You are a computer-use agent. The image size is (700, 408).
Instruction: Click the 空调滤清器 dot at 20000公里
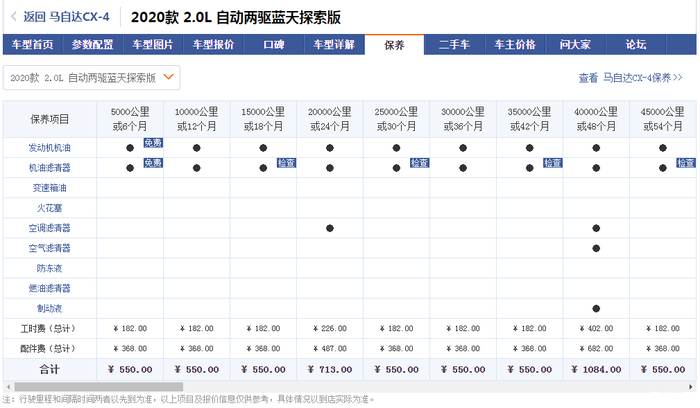pos(330,228)
